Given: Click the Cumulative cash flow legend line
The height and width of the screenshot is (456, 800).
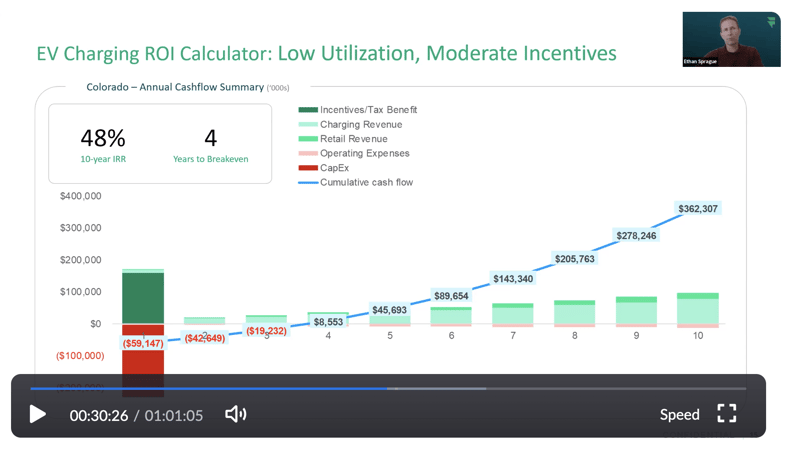Looking at the screenshot, I should point(308,182).
